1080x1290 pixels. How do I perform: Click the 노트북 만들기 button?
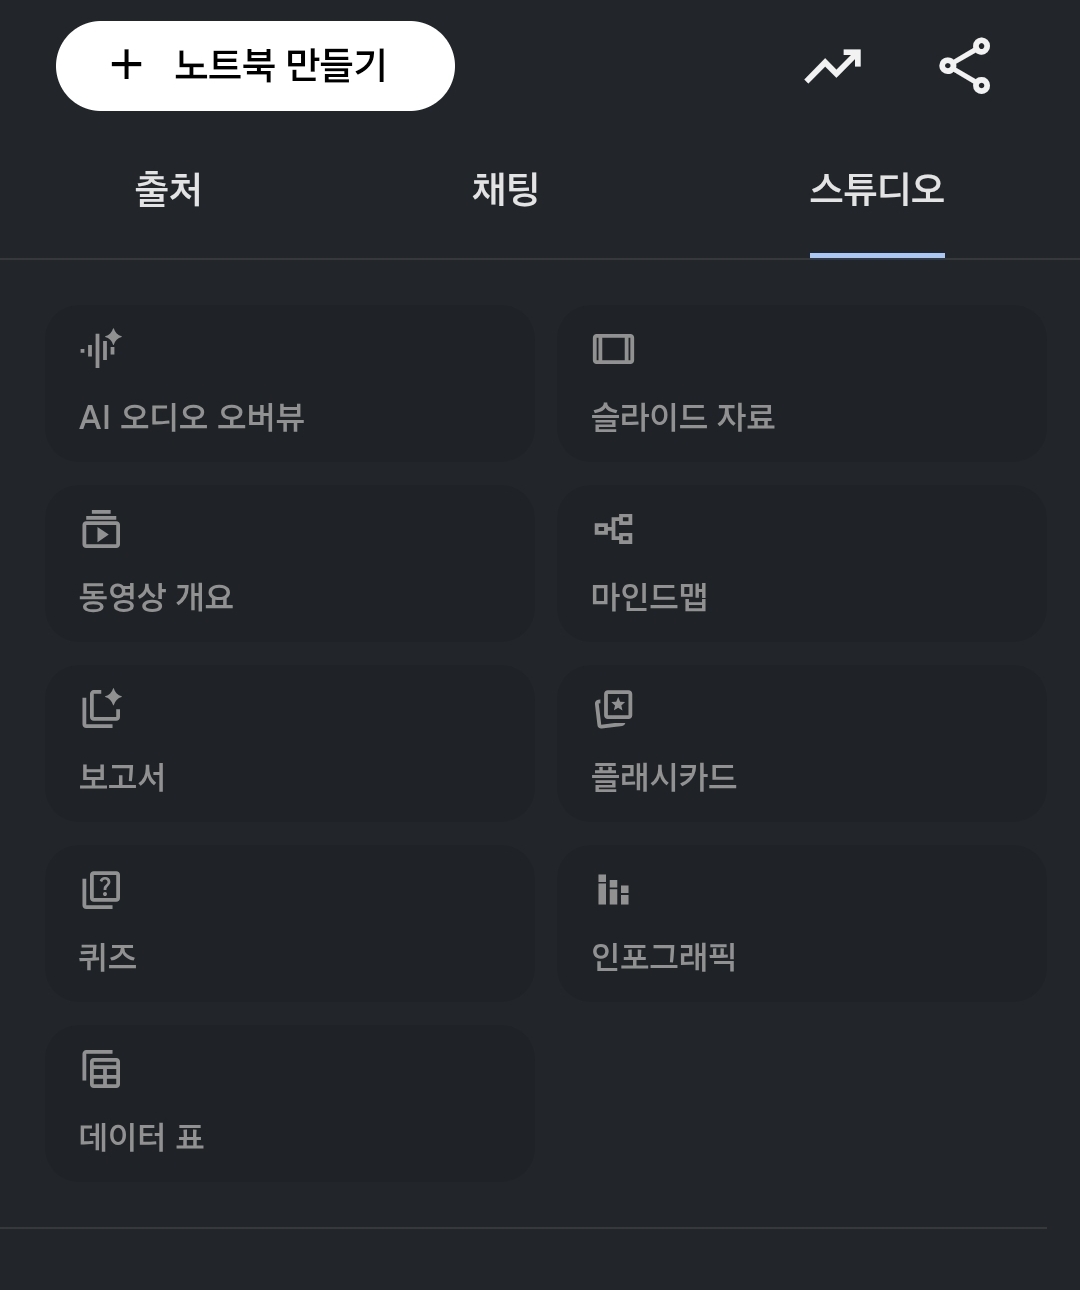coord(255,66)
